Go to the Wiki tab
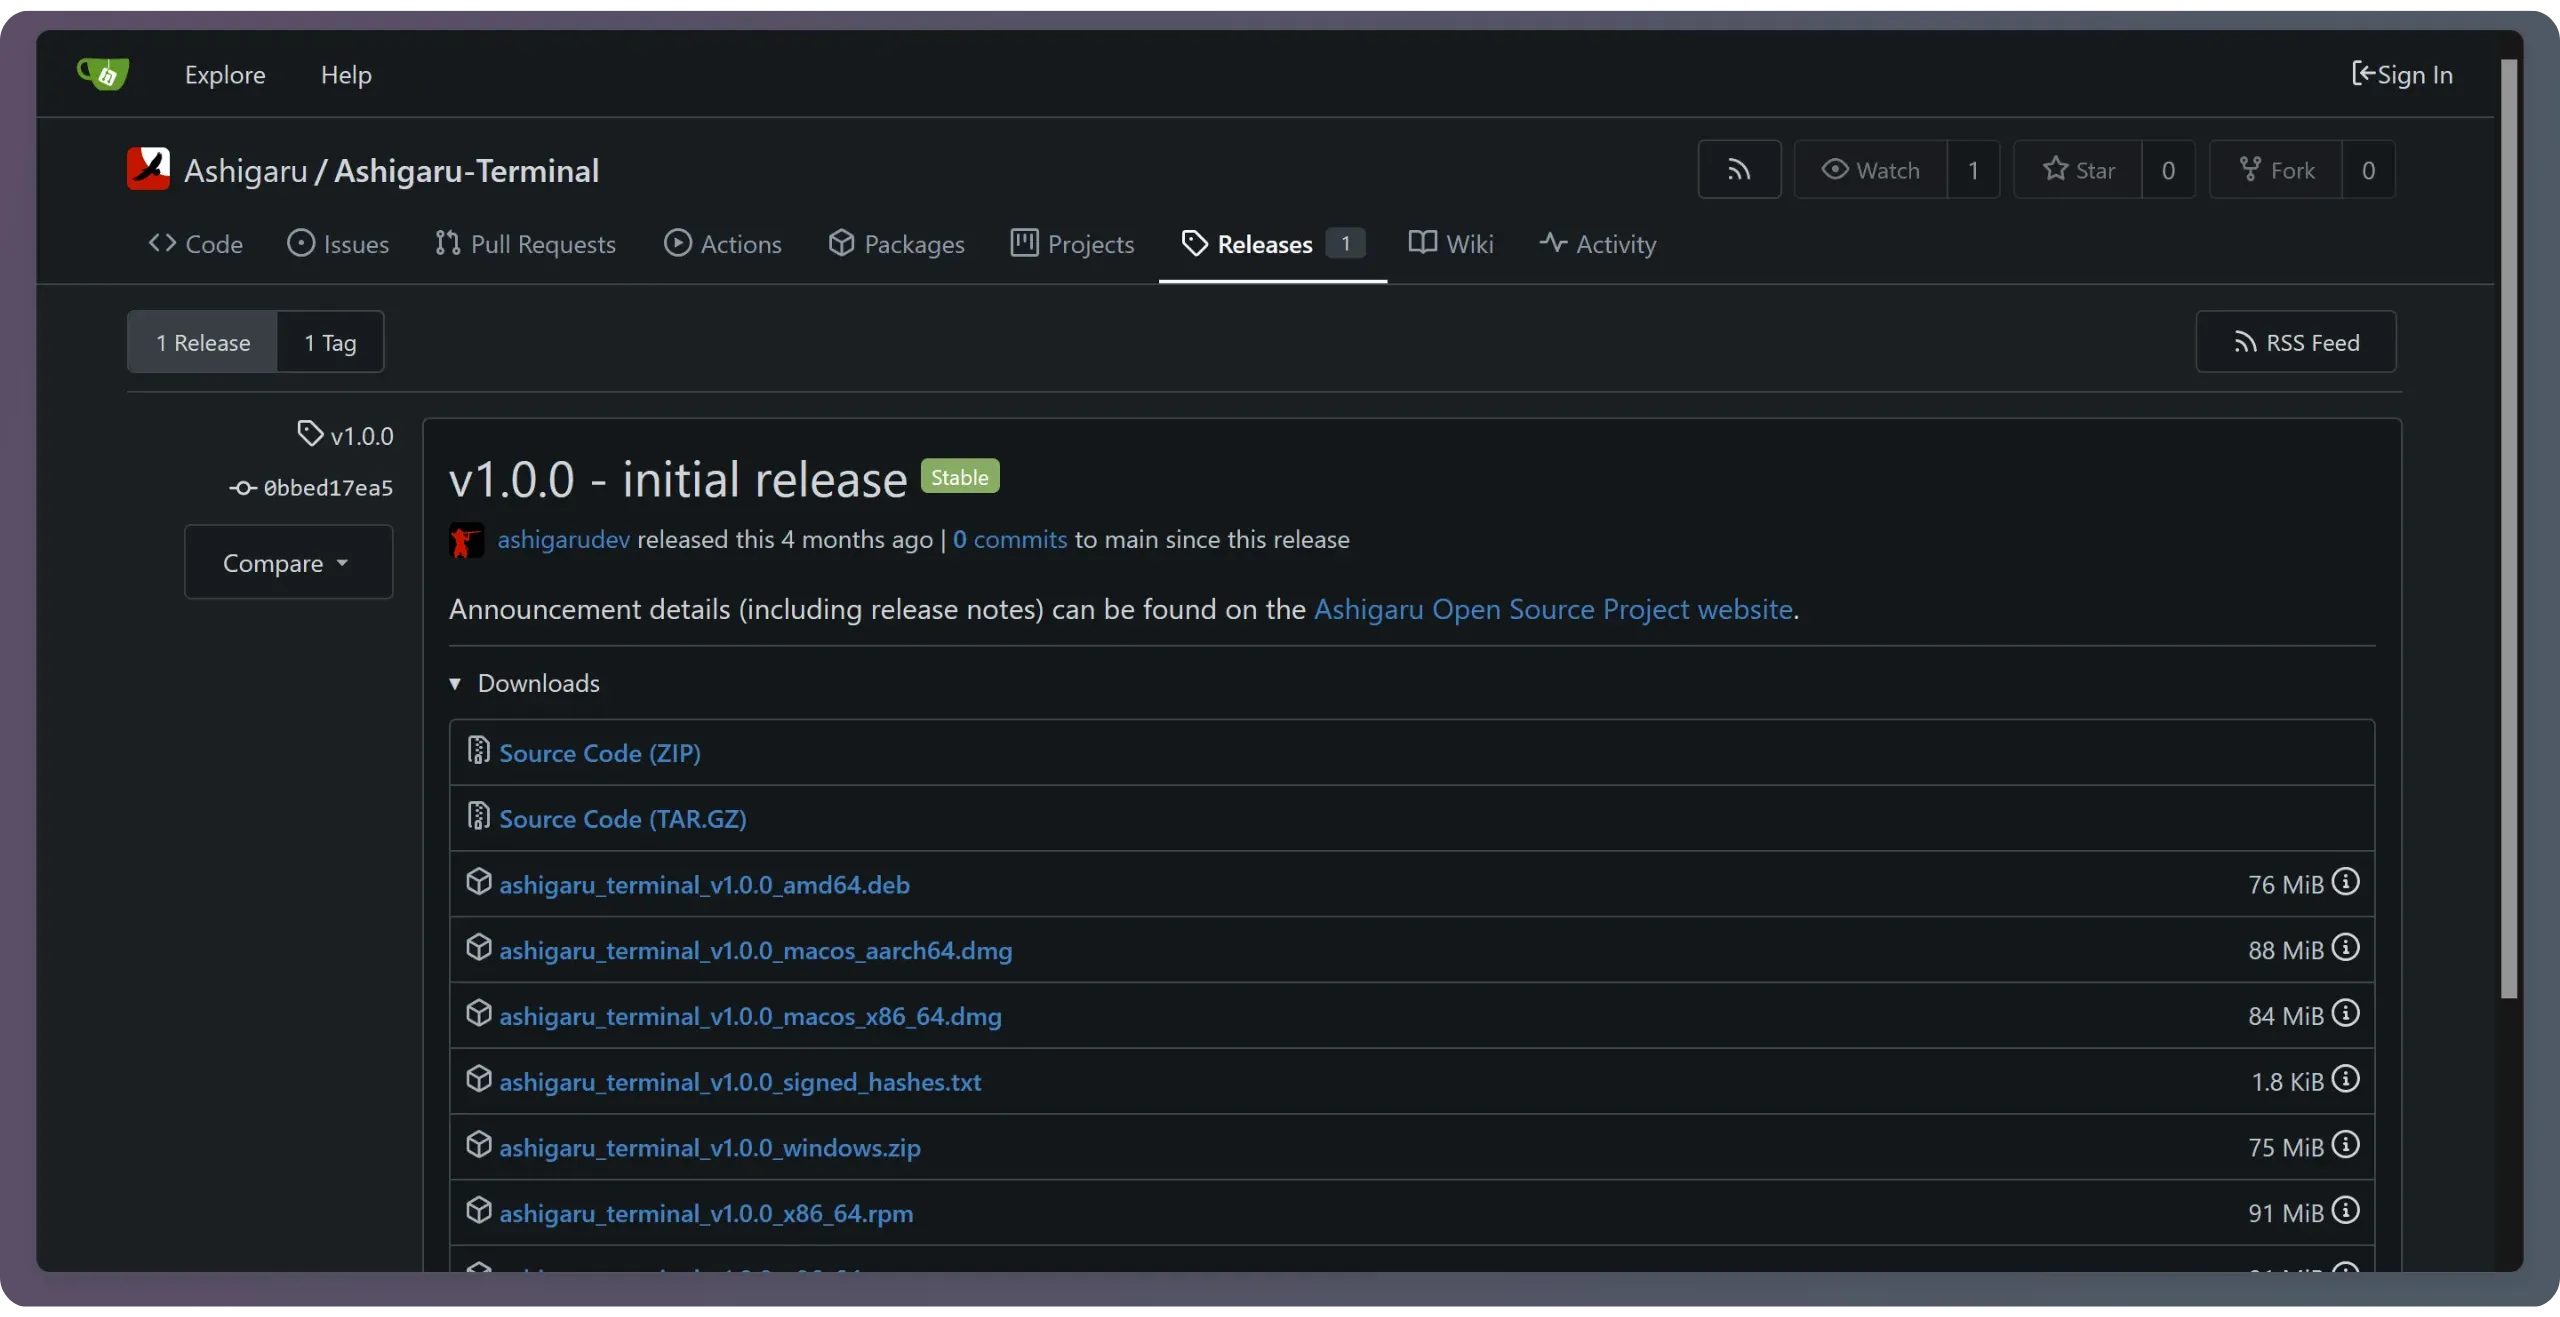This screenshot has height=1317, width=2560. pyautogui.click(x=1451, y=244)
